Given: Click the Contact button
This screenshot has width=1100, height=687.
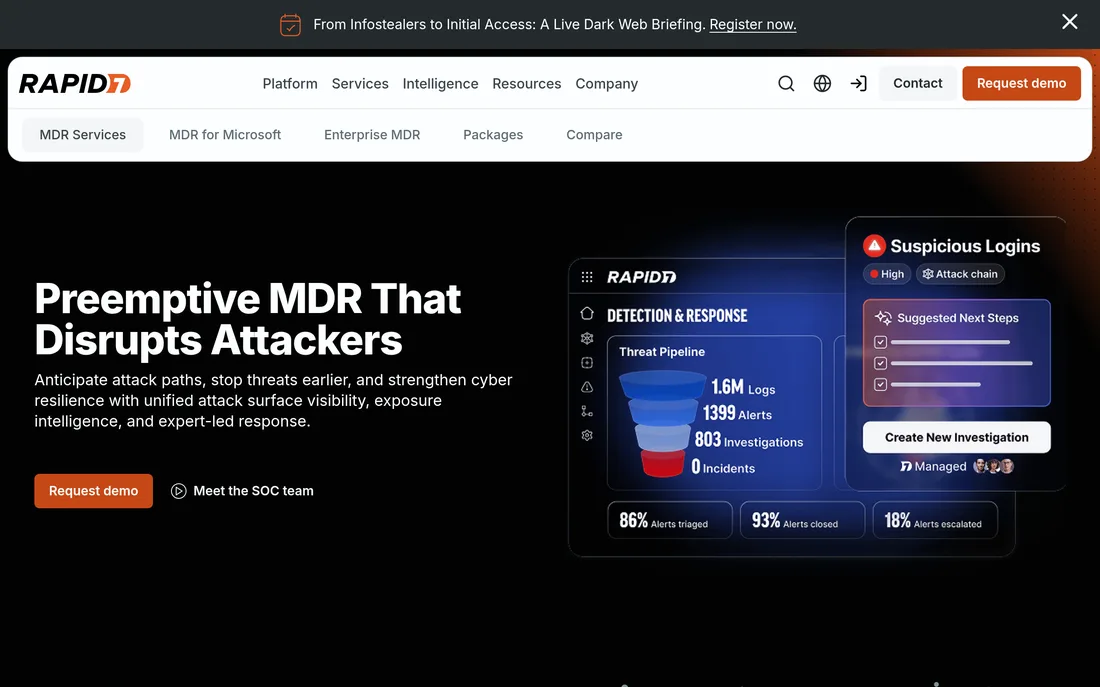Looking at the screenshot, I should pos(918,84).
